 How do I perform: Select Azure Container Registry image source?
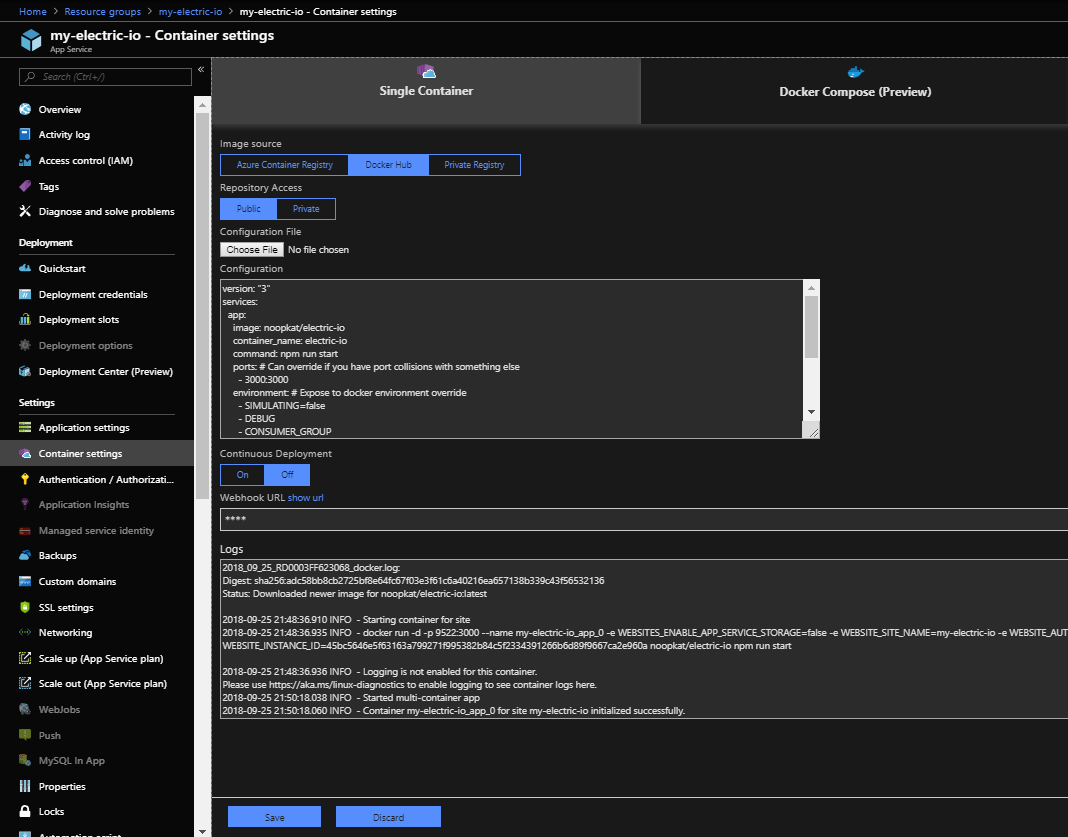[x=284, y=165]
